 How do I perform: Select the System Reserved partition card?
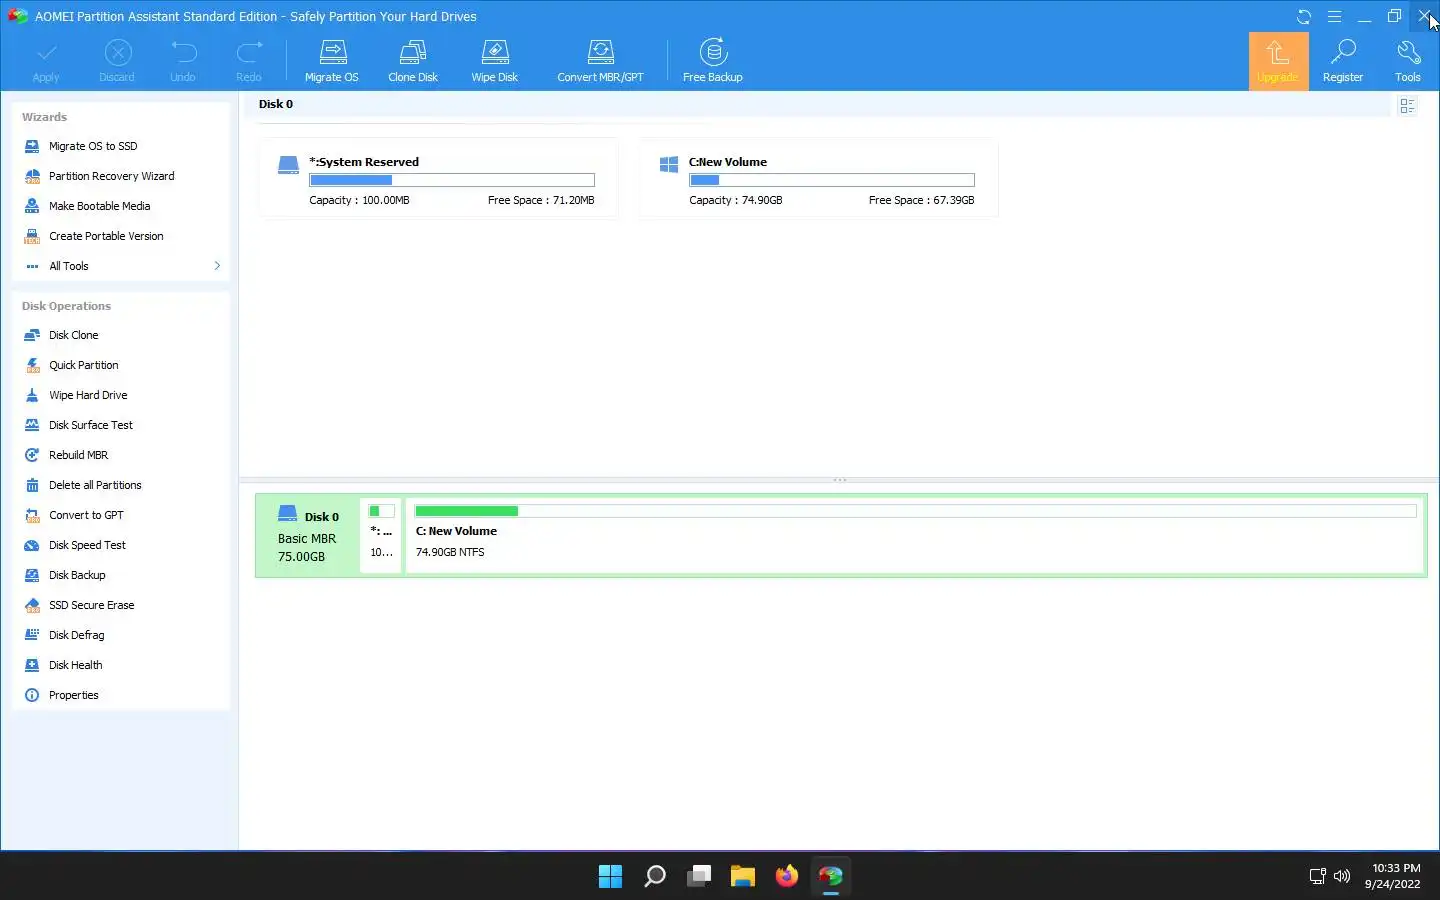point(438,179)
